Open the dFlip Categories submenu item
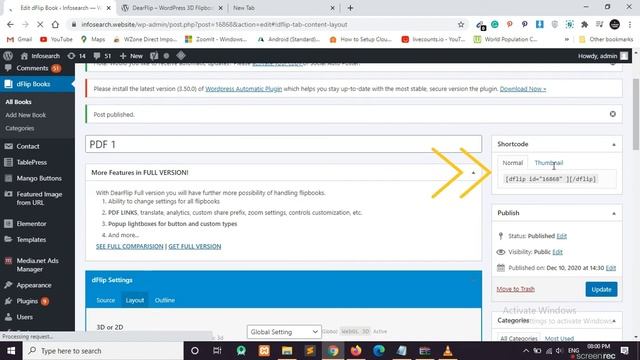Image resolution: width=640 pixels, height=360 pixels. (20, 128)
